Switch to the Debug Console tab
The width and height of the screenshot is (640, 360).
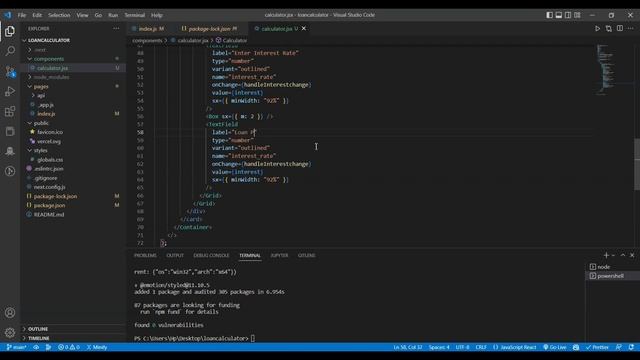[x=211, y=255]
